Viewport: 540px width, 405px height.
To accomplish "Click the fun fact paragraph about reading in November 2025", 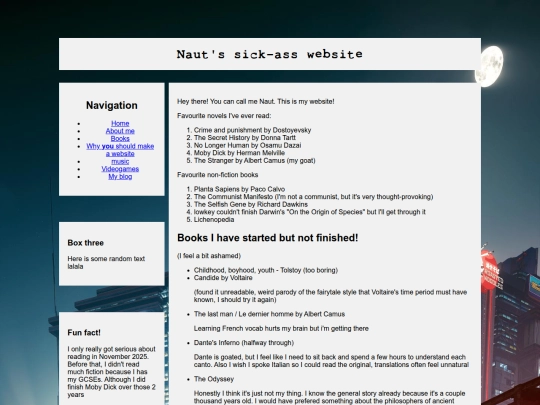I will click(112, 372).
